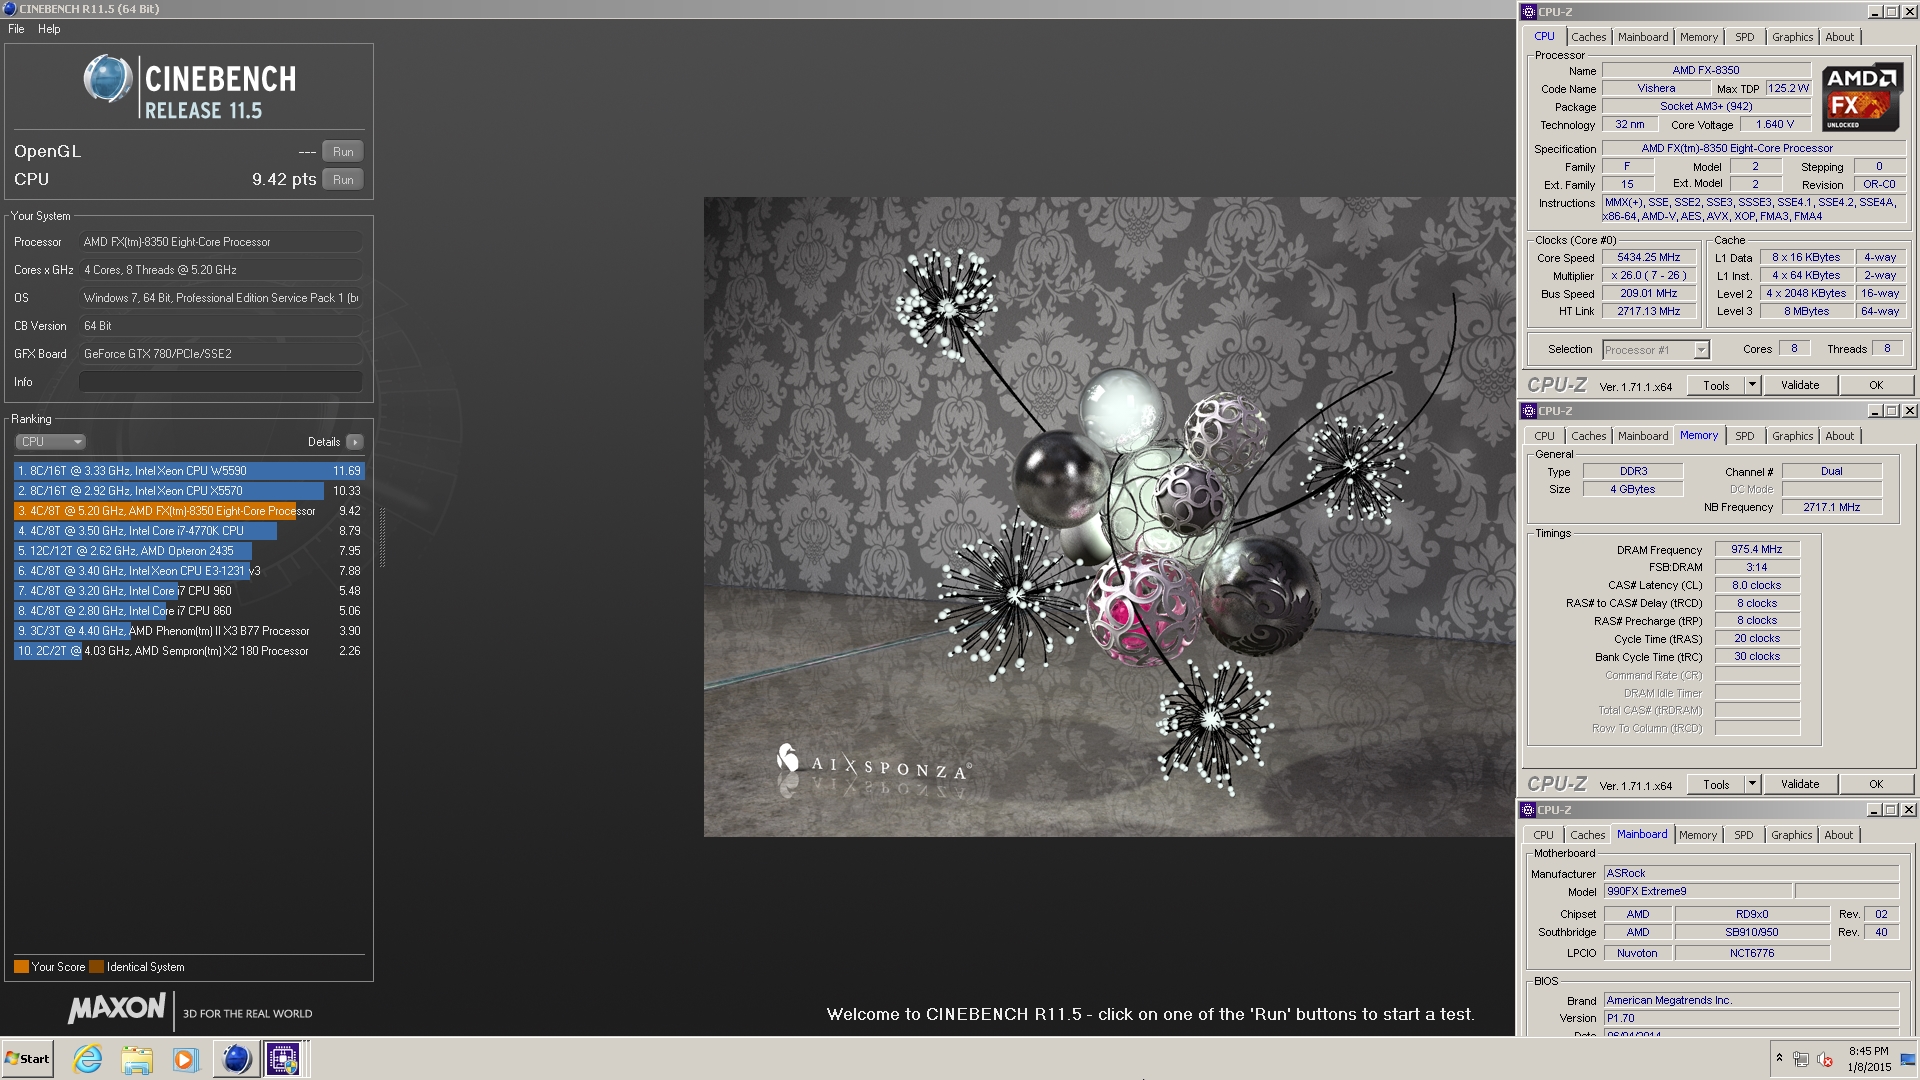Select ranking row AMD Opteron 2435
1920x1080 pixels.
[189, 551]
